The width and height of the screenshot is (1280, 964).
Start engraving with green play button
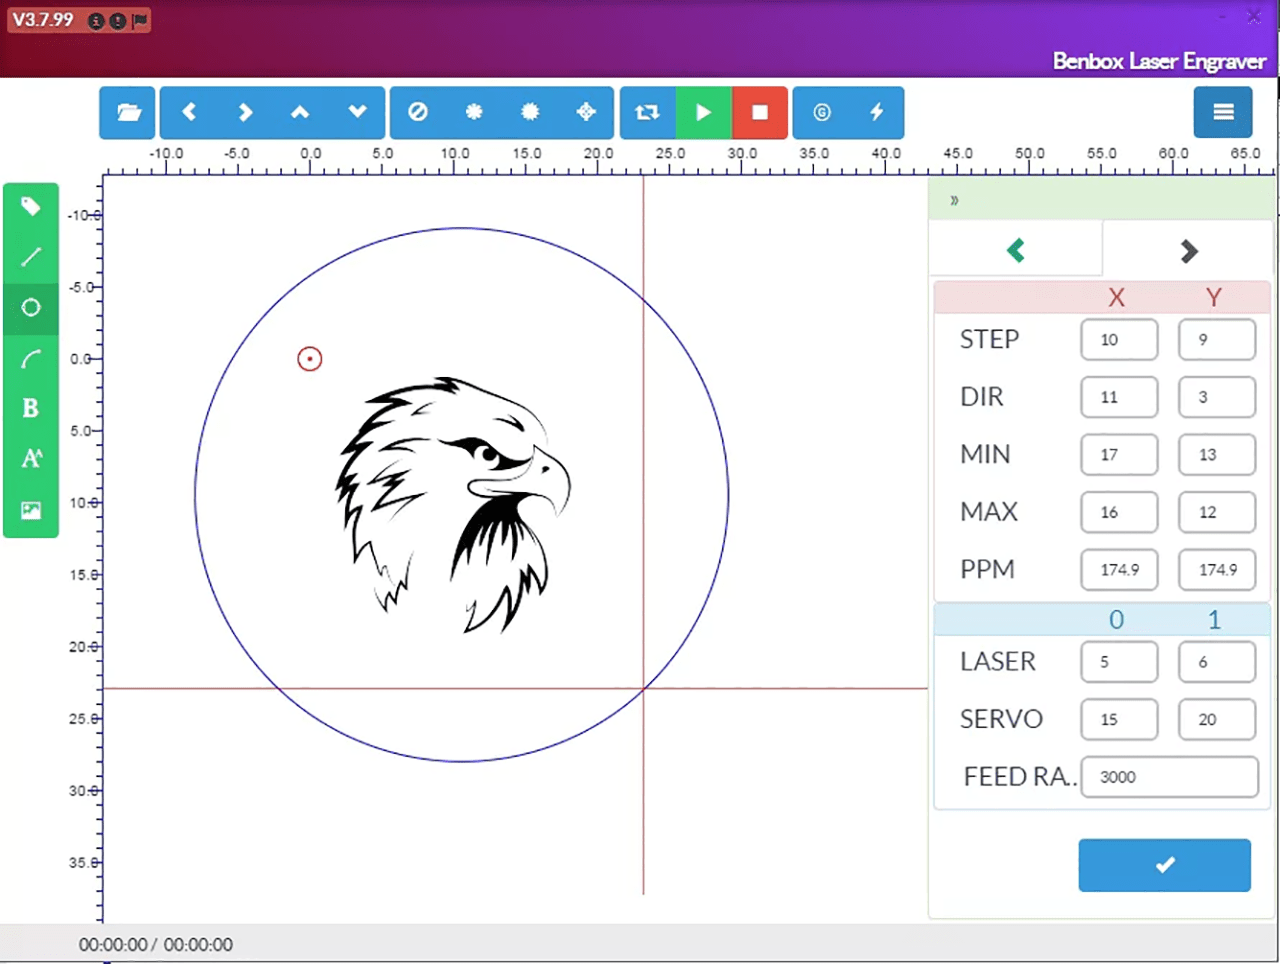704,112
